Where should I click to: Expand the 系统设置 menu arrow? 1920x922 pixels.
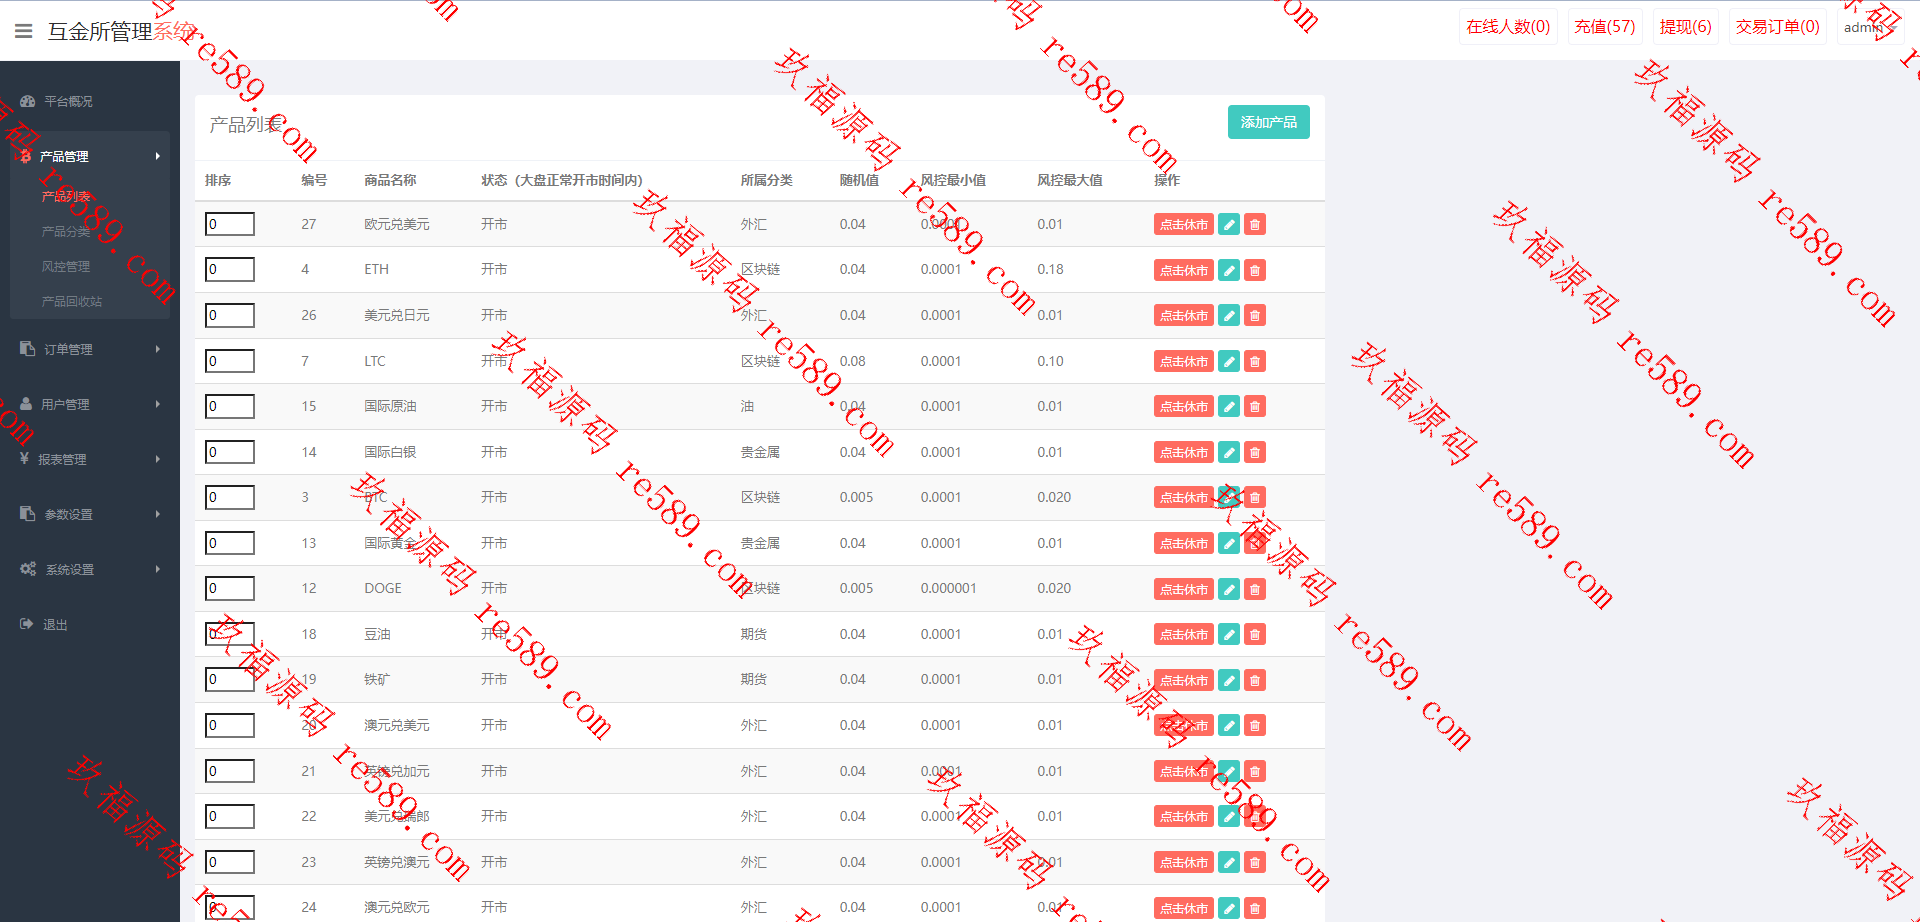click(157, 569)
